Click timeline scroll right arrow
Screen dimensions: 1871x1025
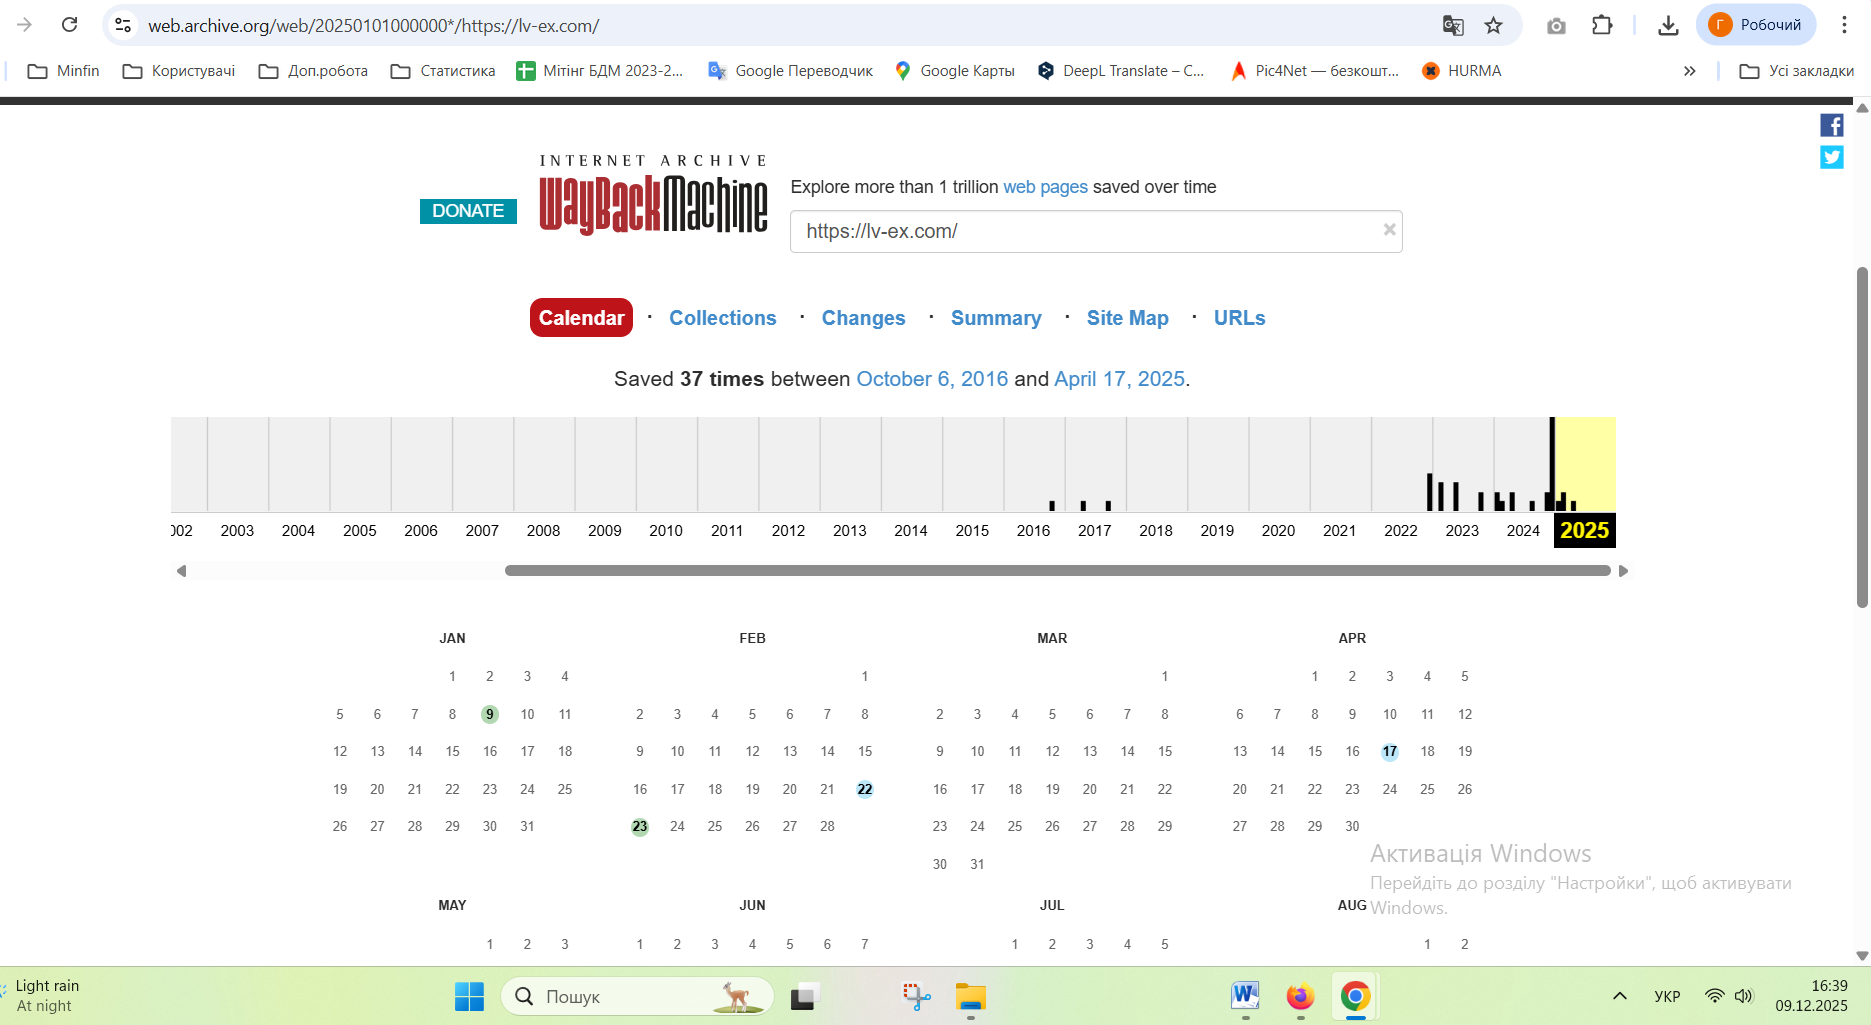(1623, 571)
